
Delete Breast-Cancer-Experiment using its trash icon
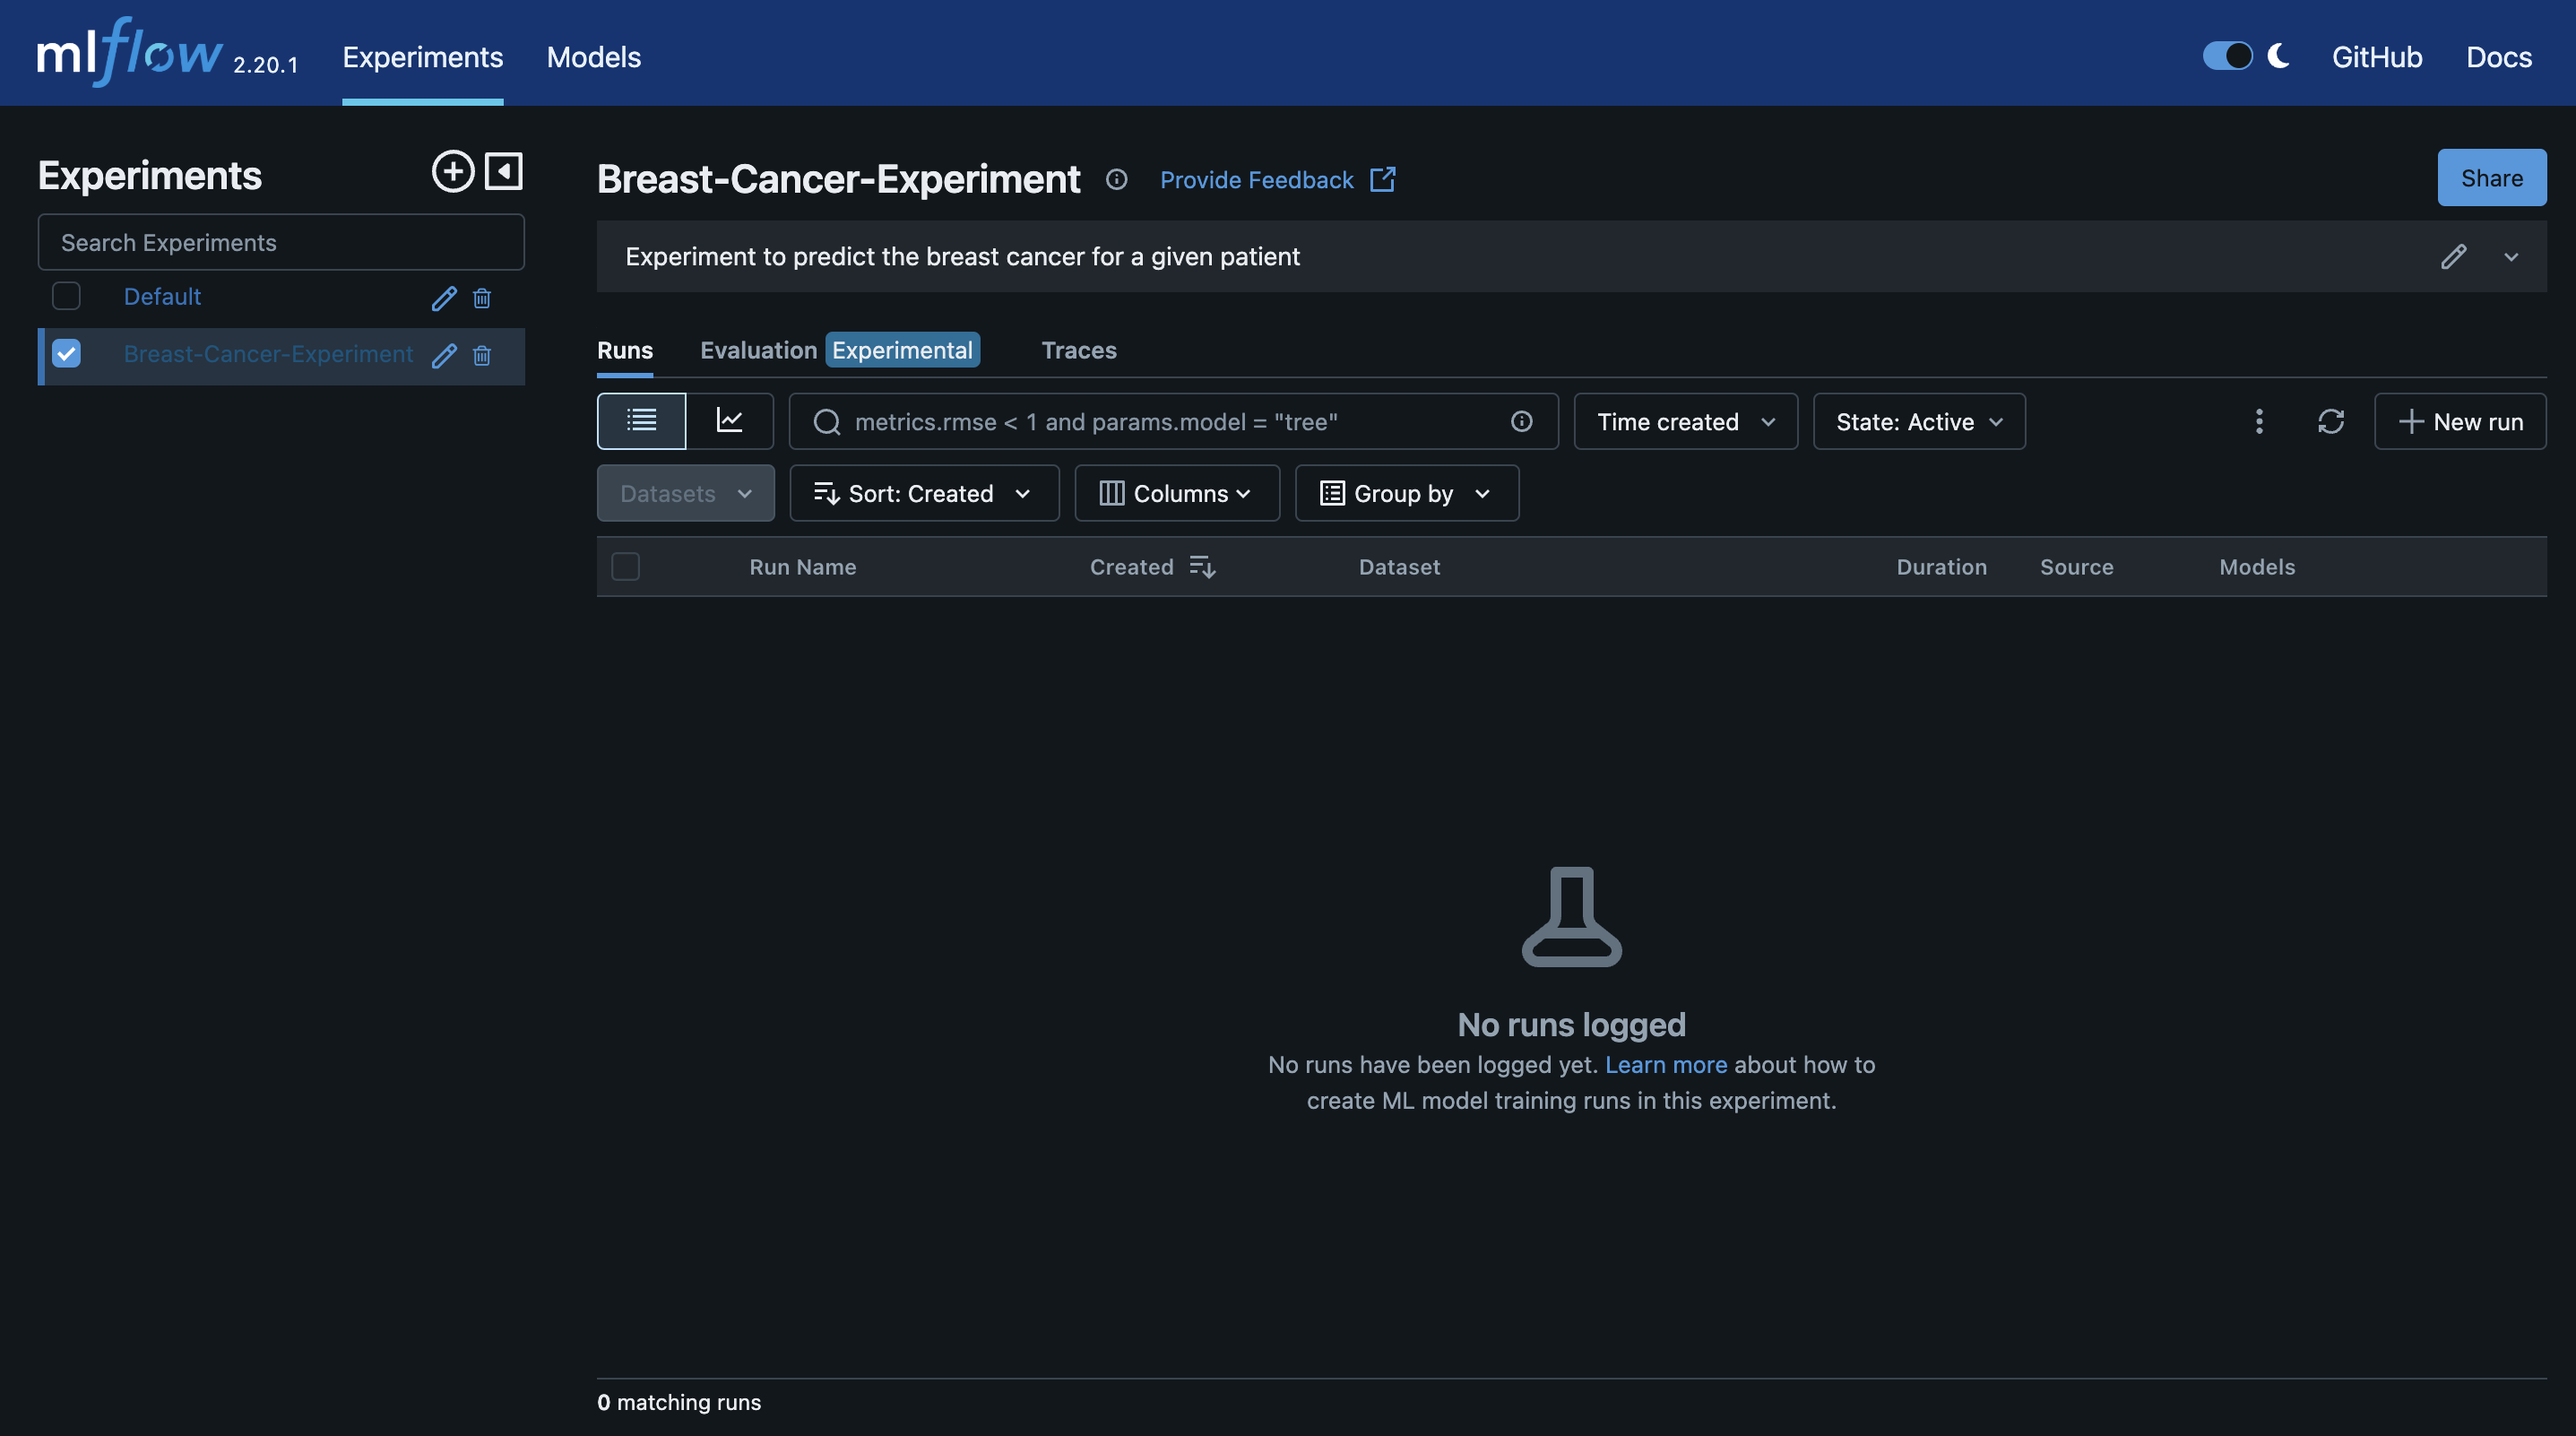point(482,355)
